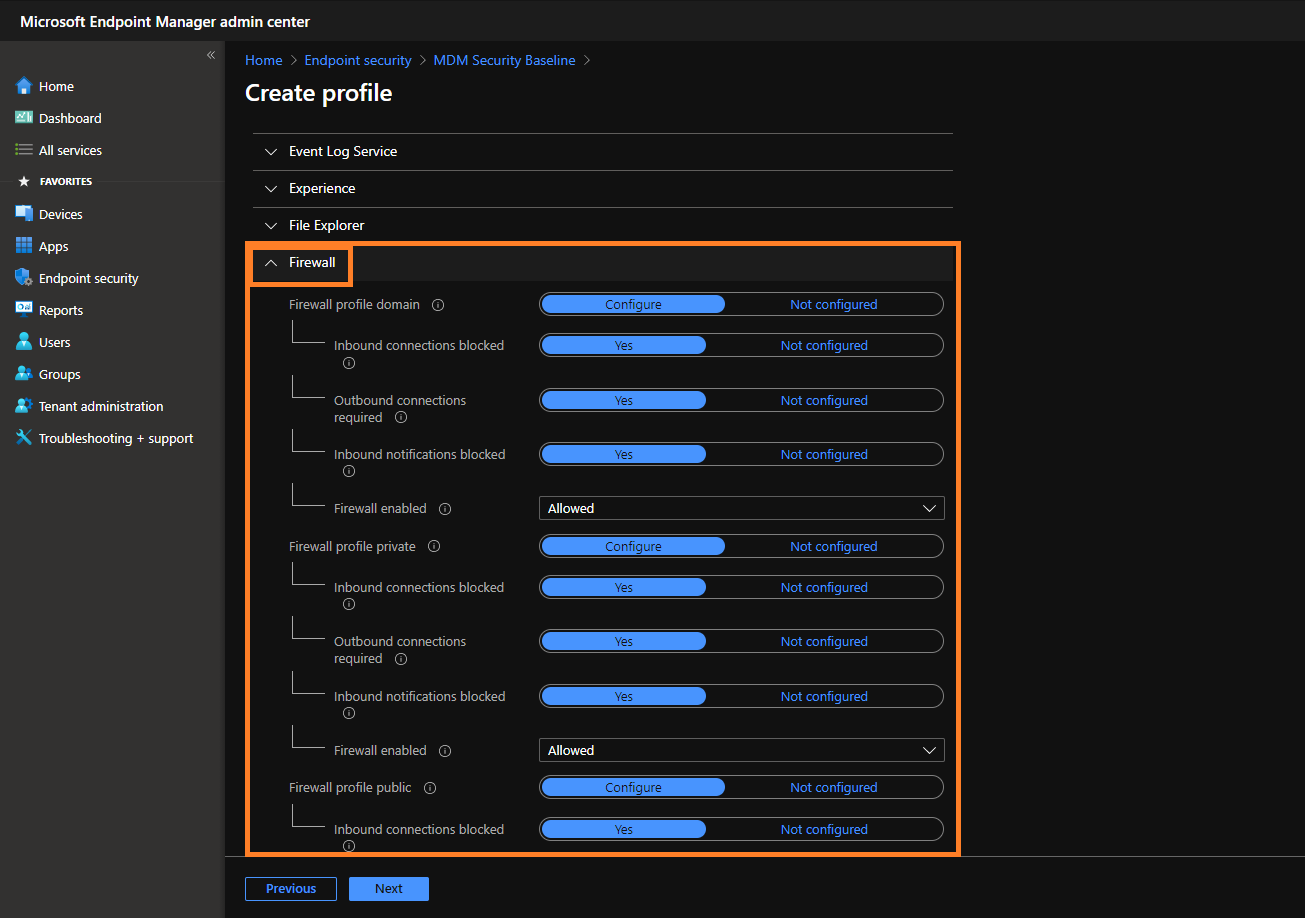Open domain Firewall enabled dropdown

(742, 508)
